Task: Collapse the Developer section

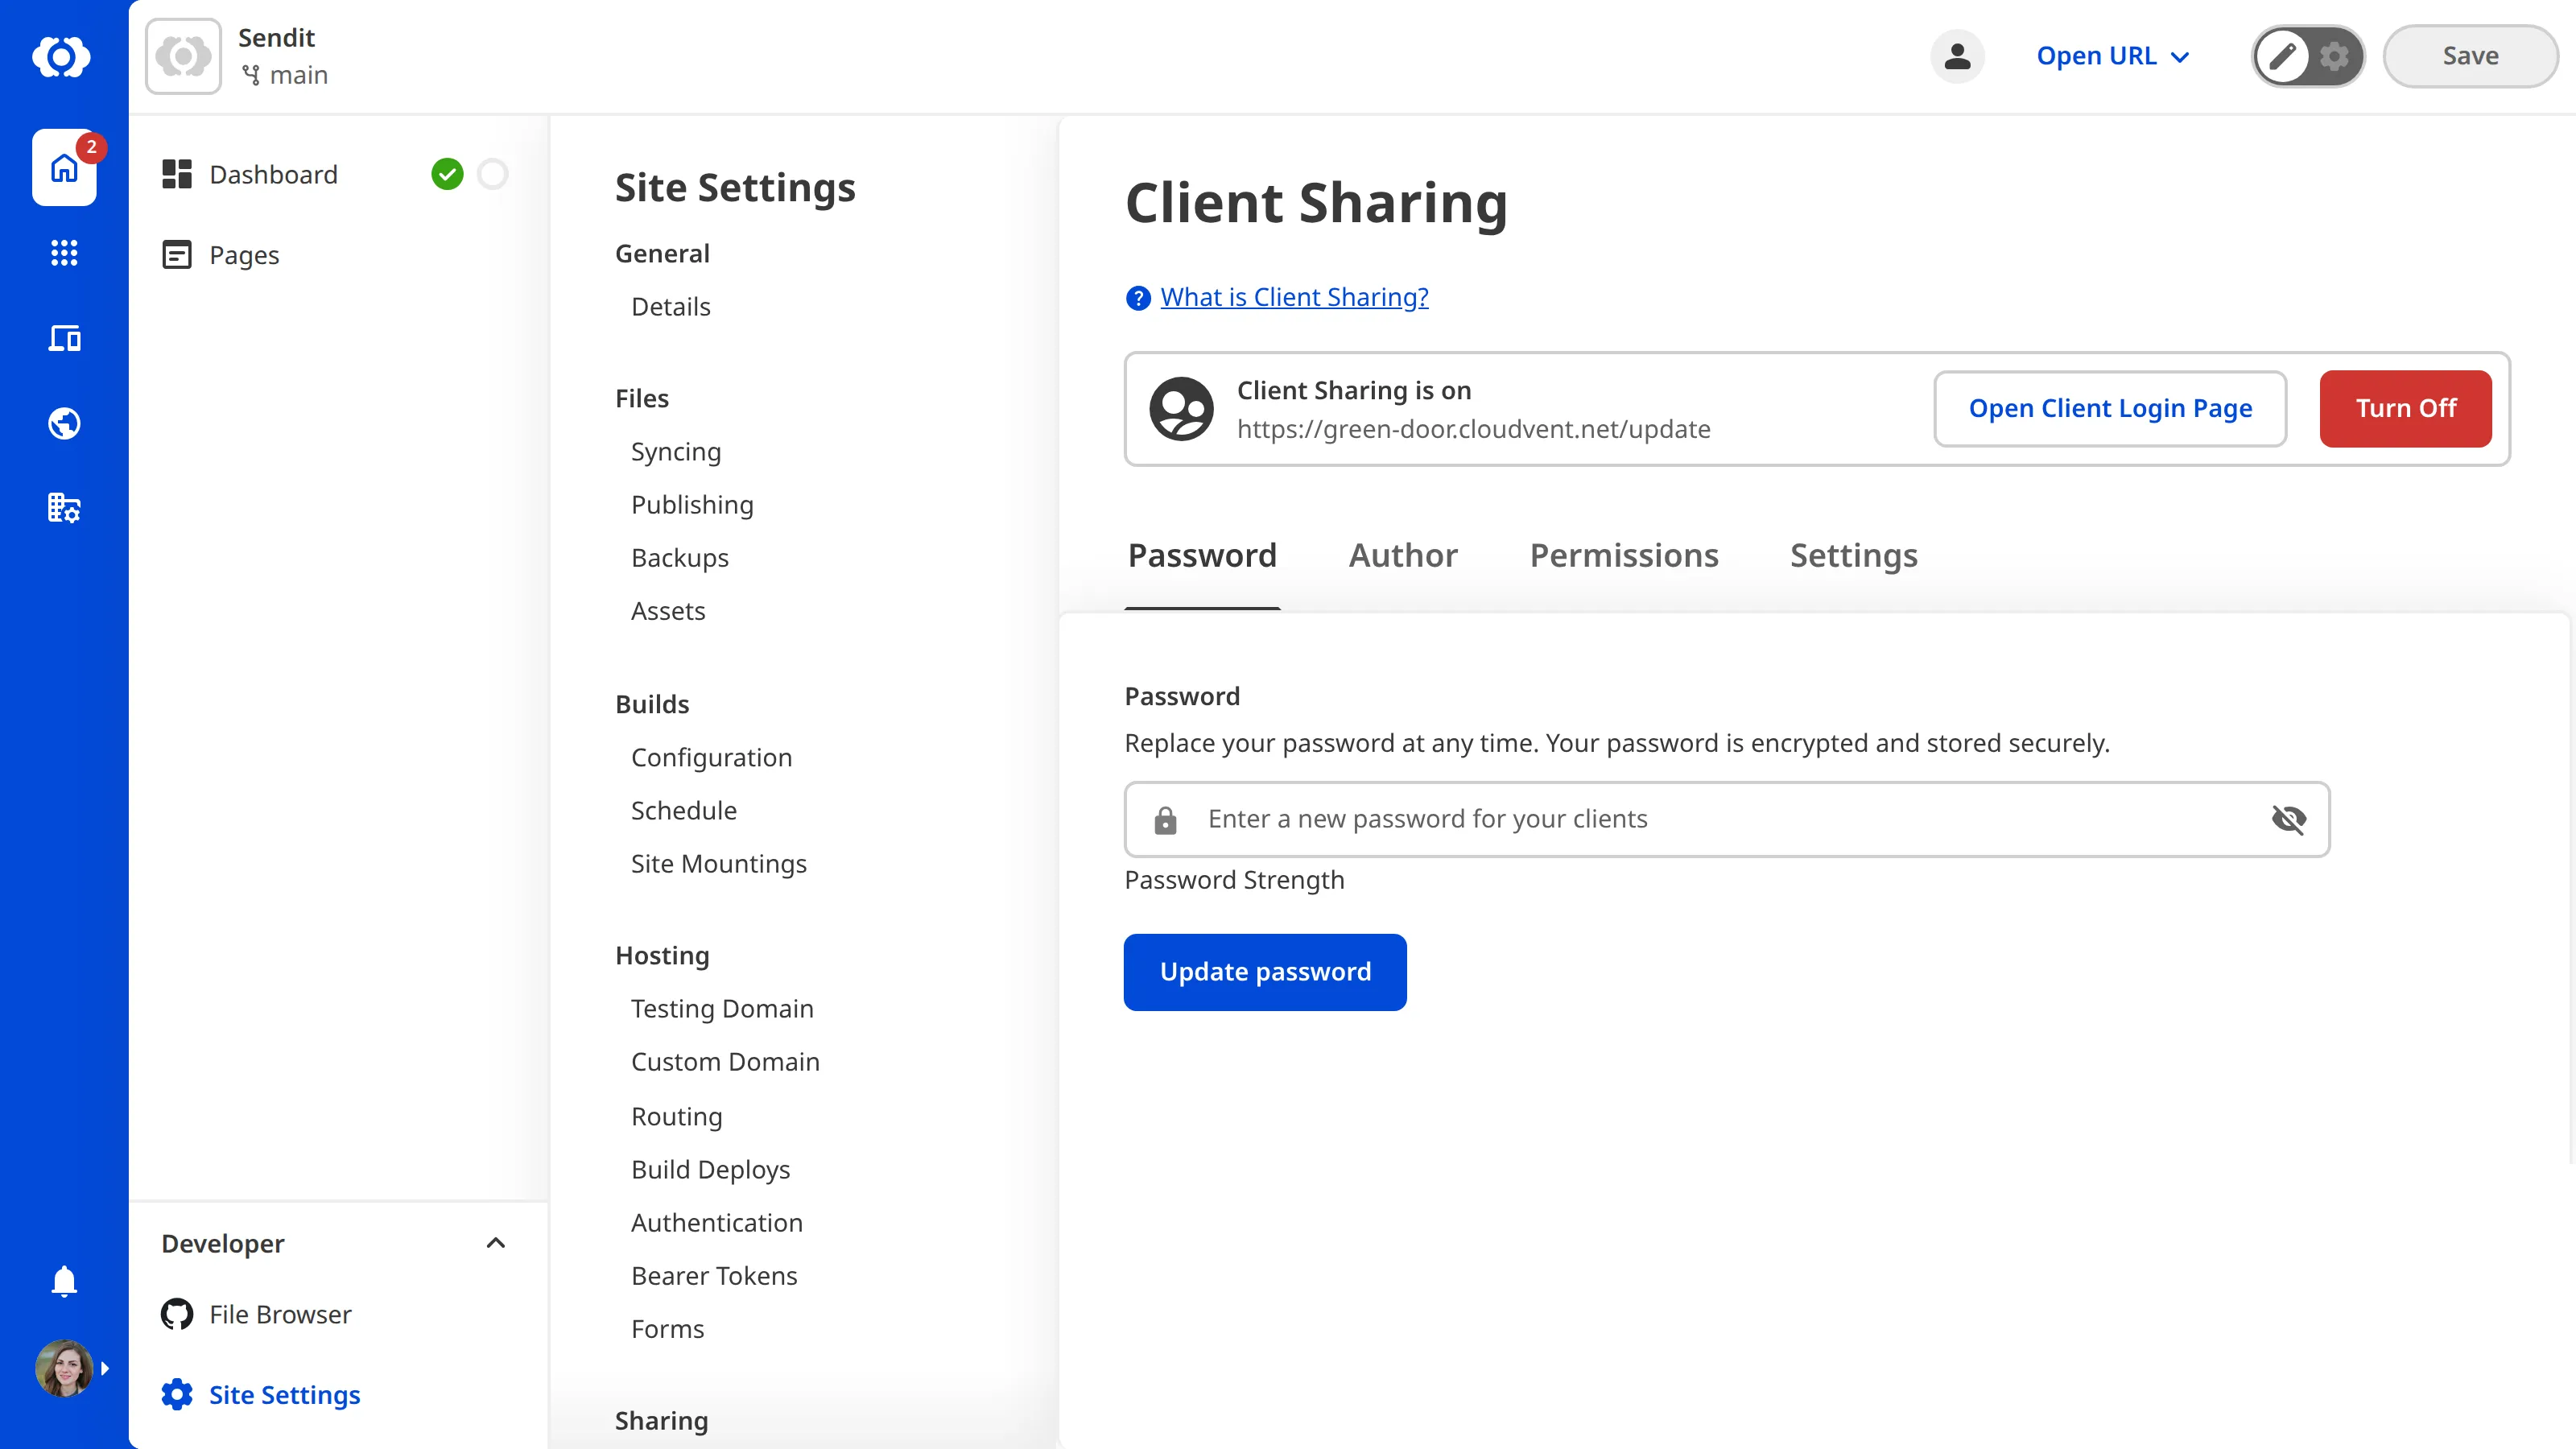Action: click(x=495, y=1243)
